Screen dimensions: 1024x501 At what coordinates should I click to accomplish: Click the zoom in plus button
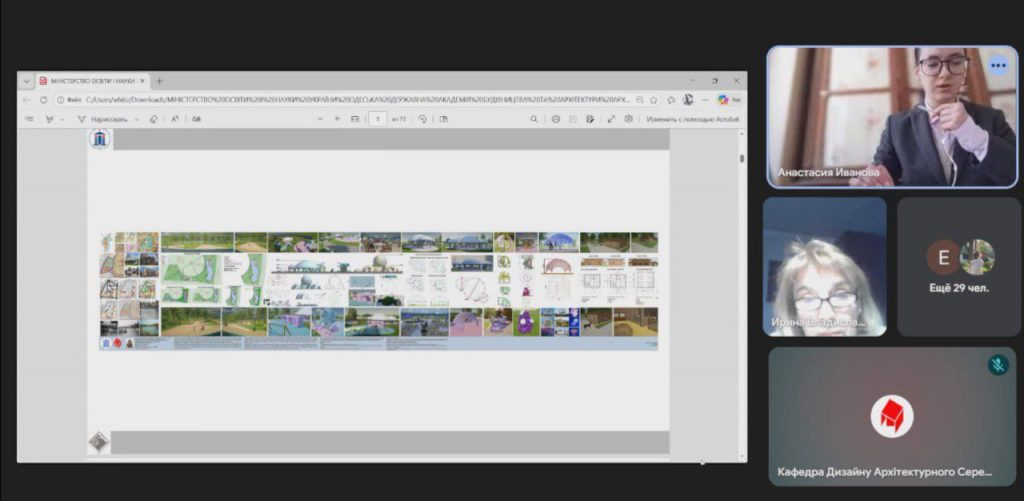(337, 118)
